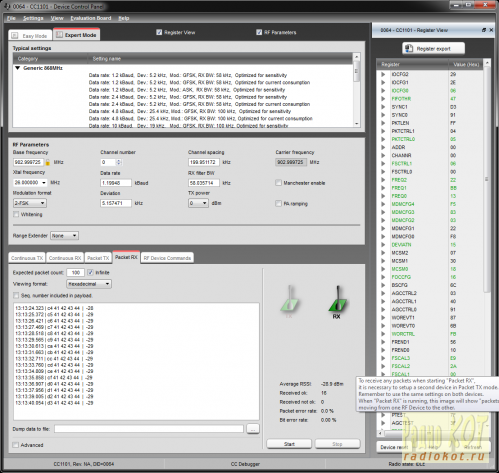The height and width of the screenshot is (473, 499).
Task: Close the Register View panel
Action: click(x=491, y=30)
